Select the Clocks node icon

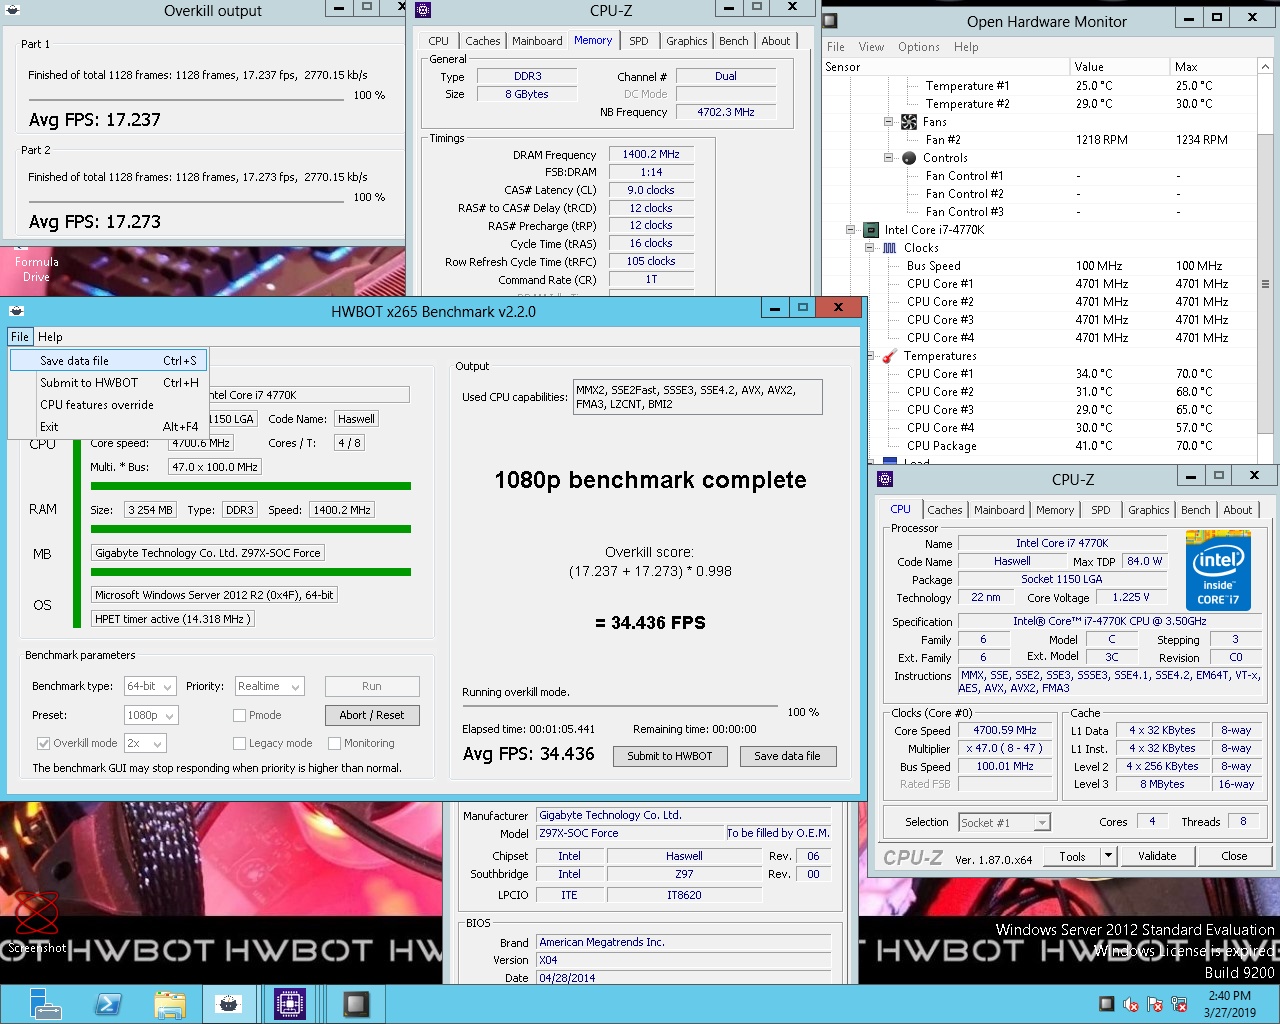click(890, 248)
